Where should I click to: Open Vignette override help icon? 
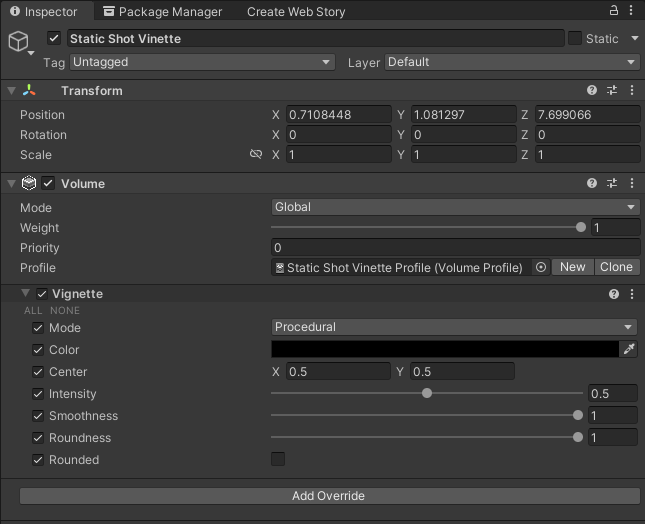tap(614, 294)
